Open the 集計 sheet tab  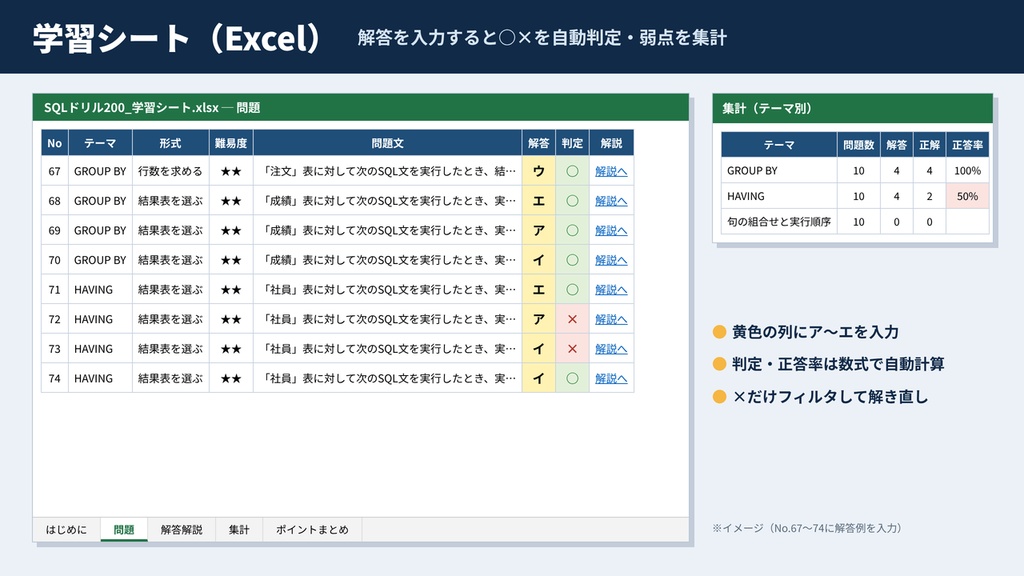239,530
